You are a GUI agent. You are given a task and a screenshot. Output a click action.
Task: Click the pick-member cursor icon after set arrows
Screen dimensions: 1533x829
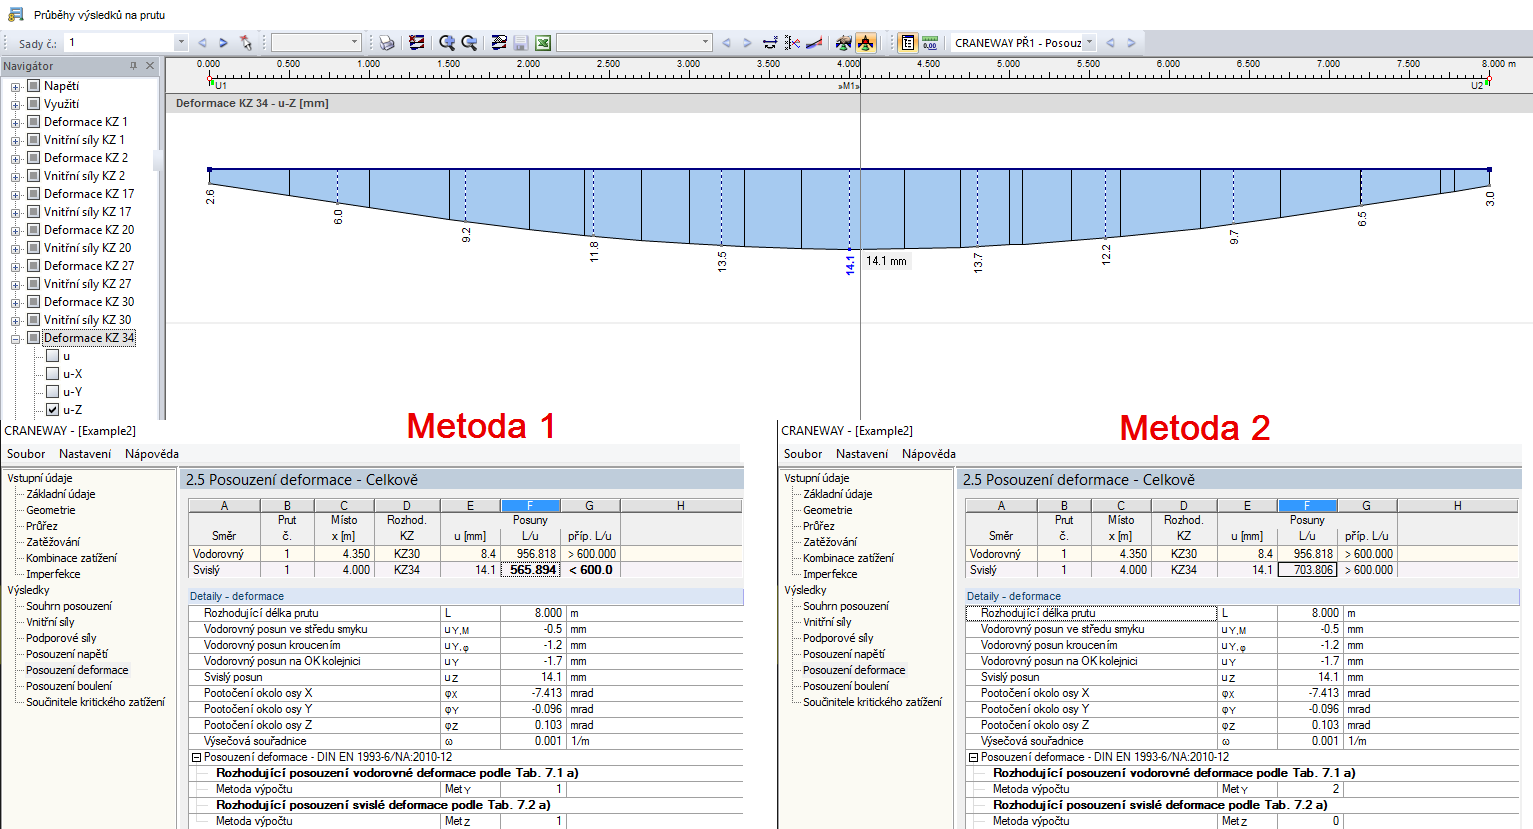246,43
